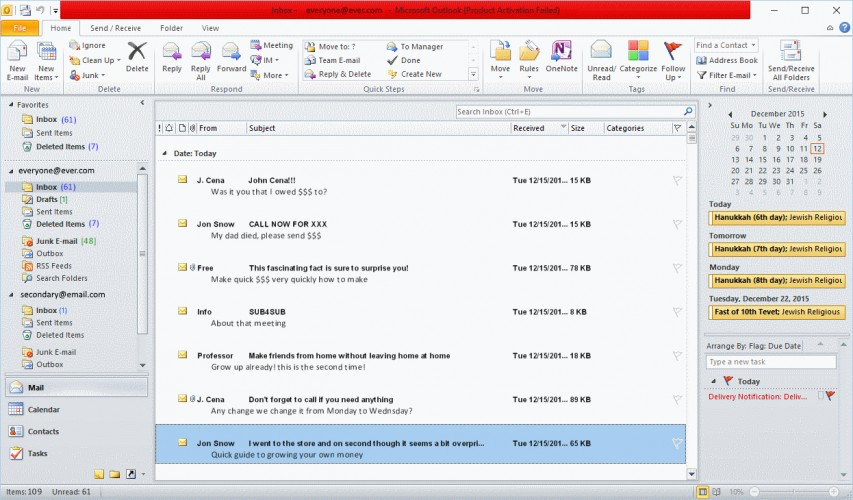Screen dimensions: 853x500
Task: Open Outlook Help question mark icon
Action: pos(844,28)
